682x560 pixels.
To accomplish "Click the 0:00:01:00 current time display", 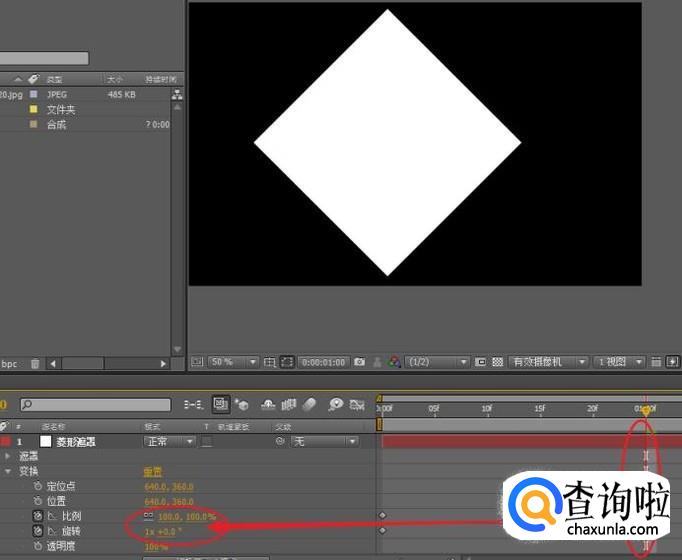I will point(325,361).
